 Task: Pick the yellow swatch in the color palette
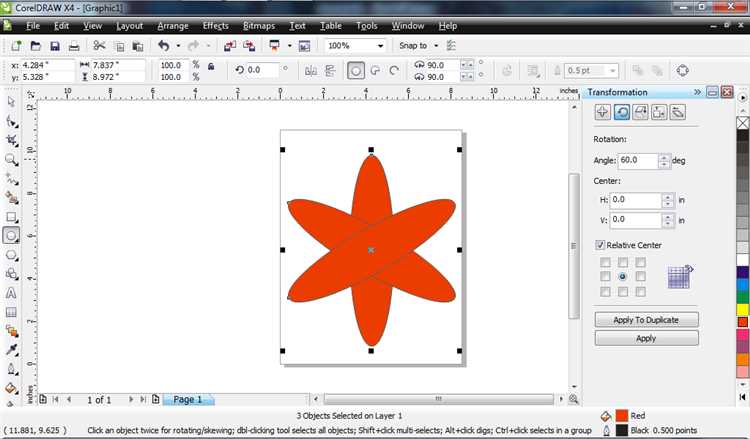click(742, 310)
